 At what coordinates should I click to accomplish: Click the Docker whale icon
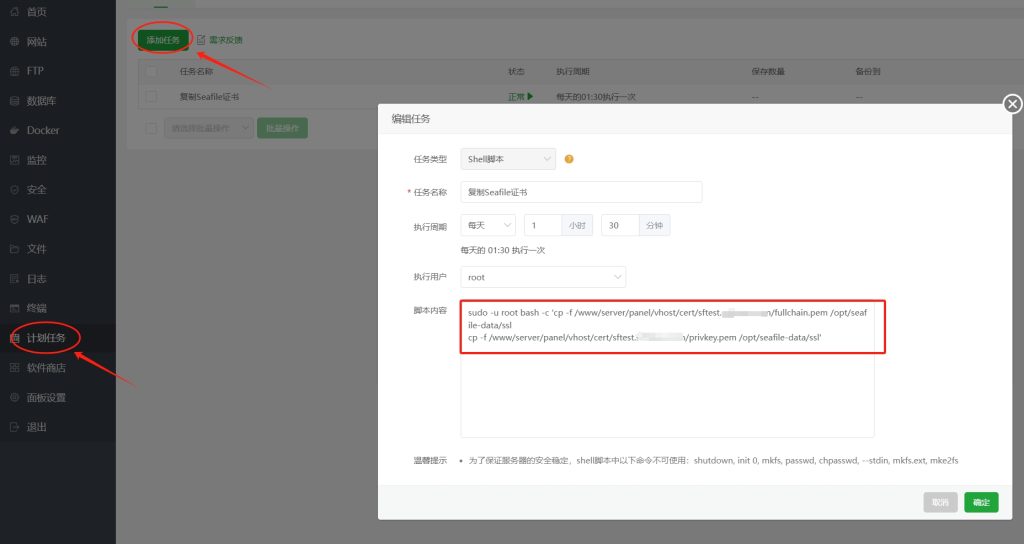coord(14,131)
